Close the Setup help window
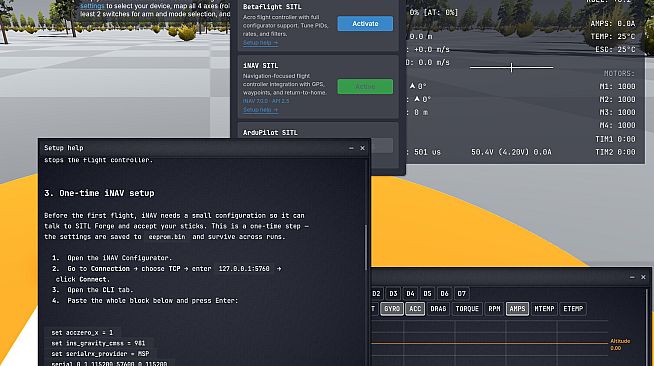Screen dimensions: 654x366 [362, 148]
